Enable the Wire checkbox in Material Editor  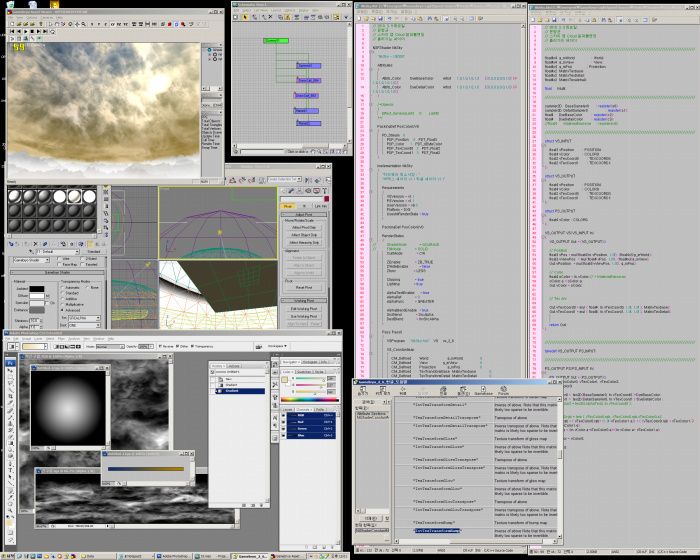tap(59, 259)
